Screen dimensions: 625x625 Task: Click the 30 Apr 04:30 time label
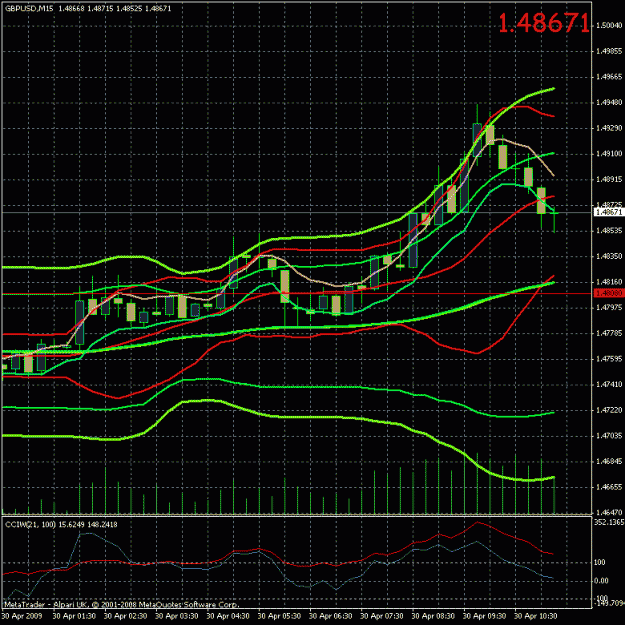click(228, 616)
